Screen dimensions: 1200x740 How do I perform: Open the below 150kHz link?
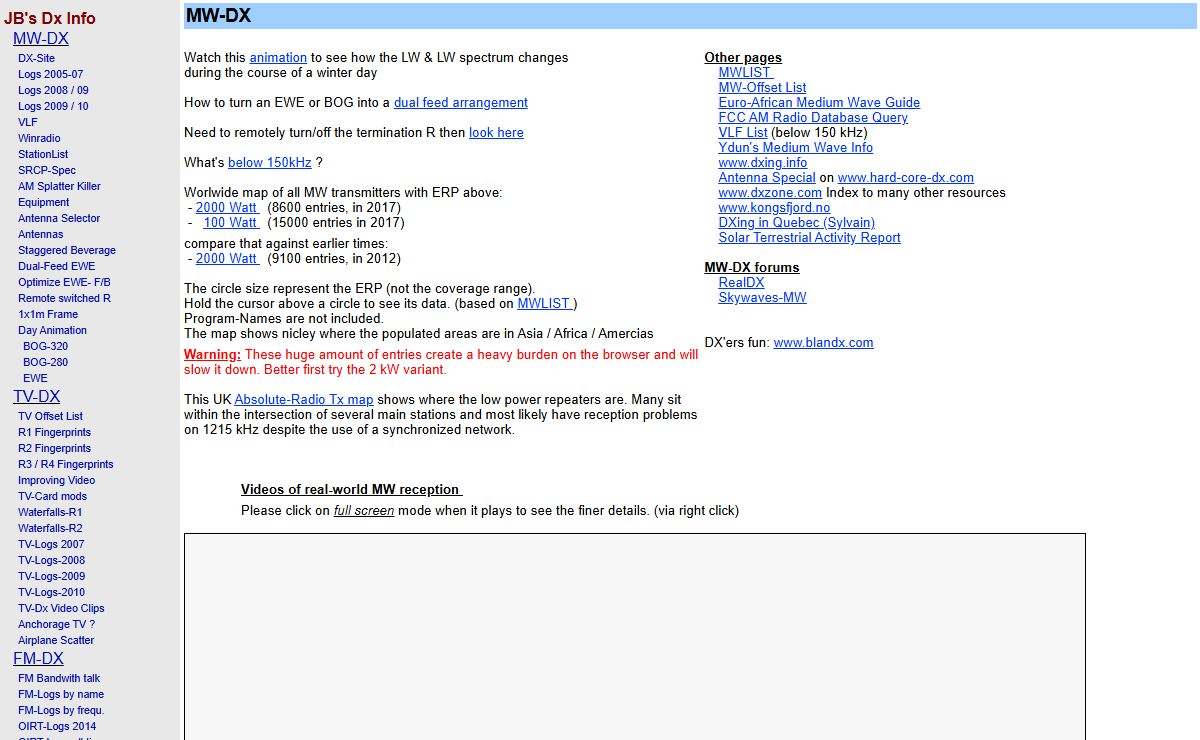click(x=270, y=163)
